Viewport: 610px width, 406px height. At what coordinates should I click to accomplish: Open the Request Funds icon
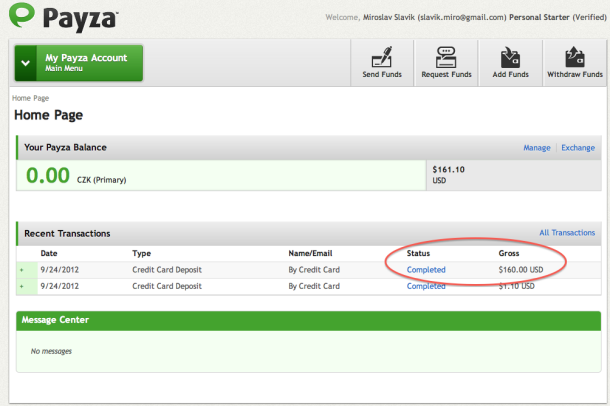[446, 62]
